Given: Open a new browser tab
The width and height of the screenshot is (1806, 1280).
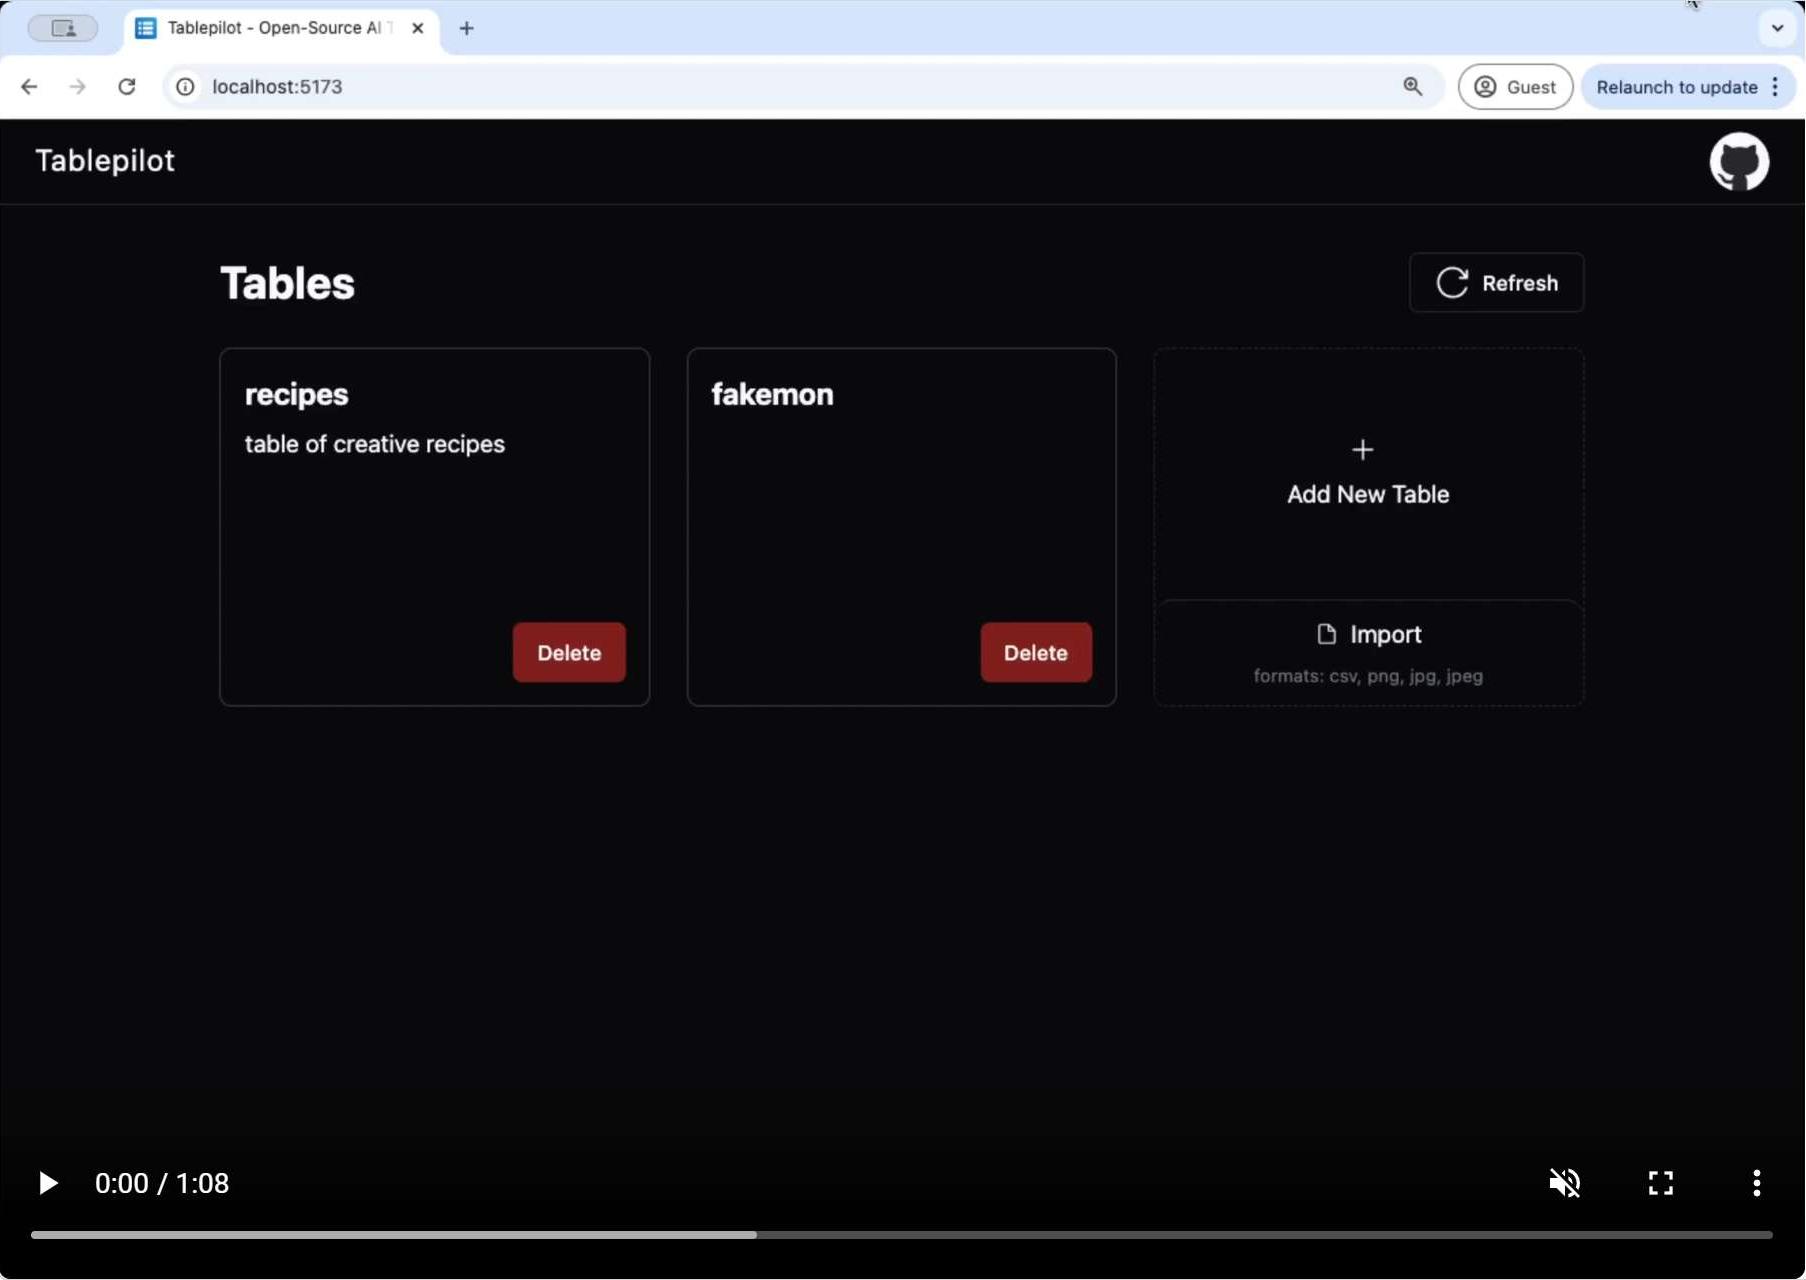Looking at the screenshot, I should coord(466,28).
